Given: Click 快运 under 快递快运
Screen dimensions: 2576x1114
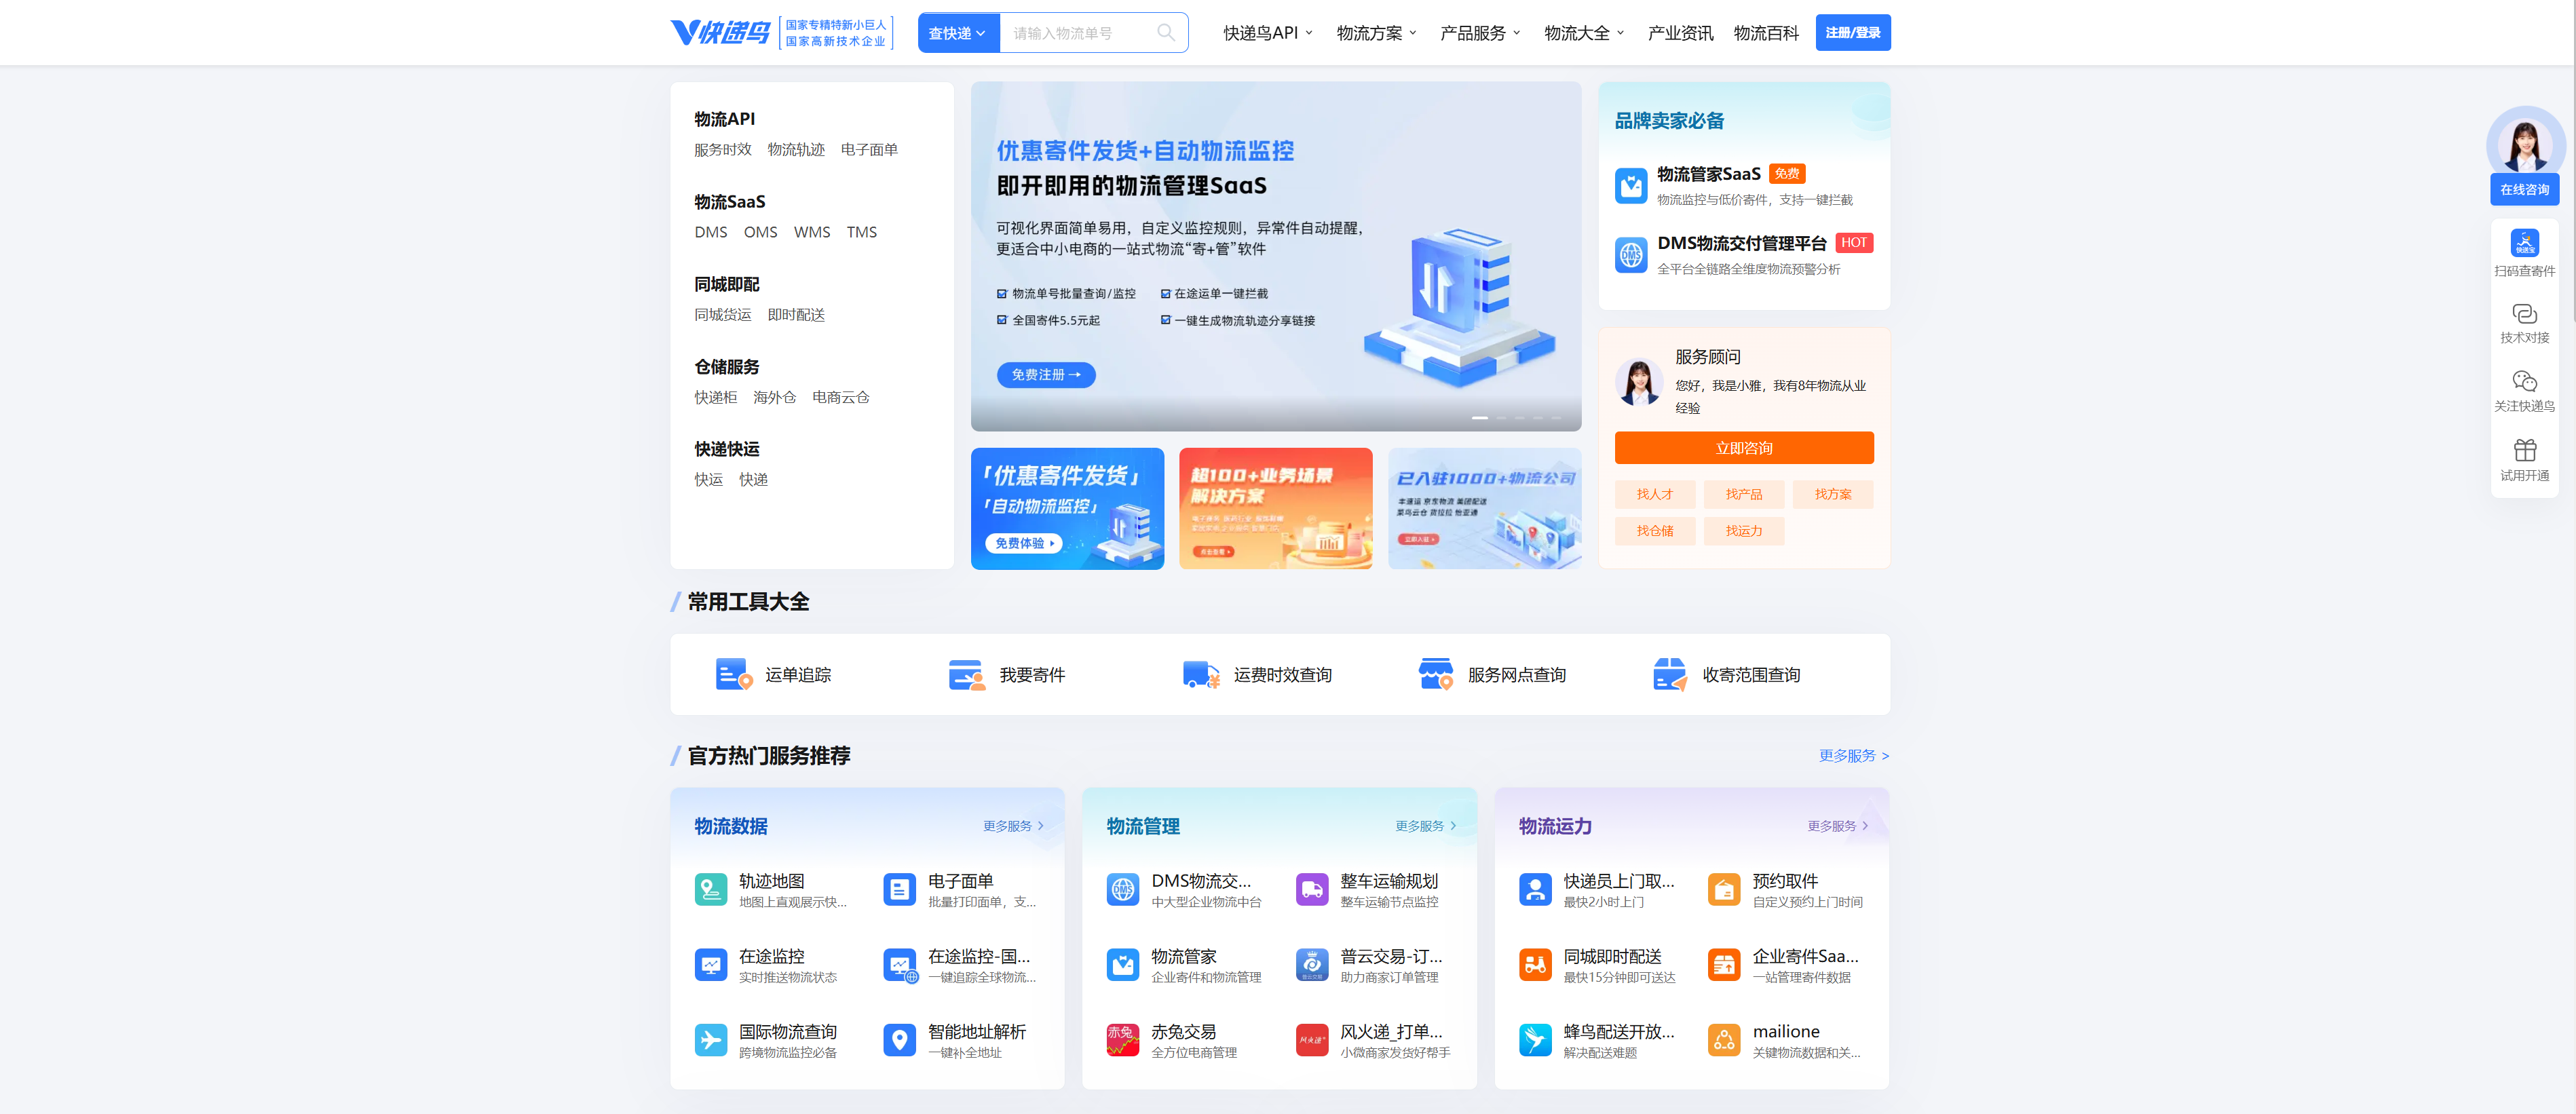Looking at the screenshot, I should click(x=709, y=480).
